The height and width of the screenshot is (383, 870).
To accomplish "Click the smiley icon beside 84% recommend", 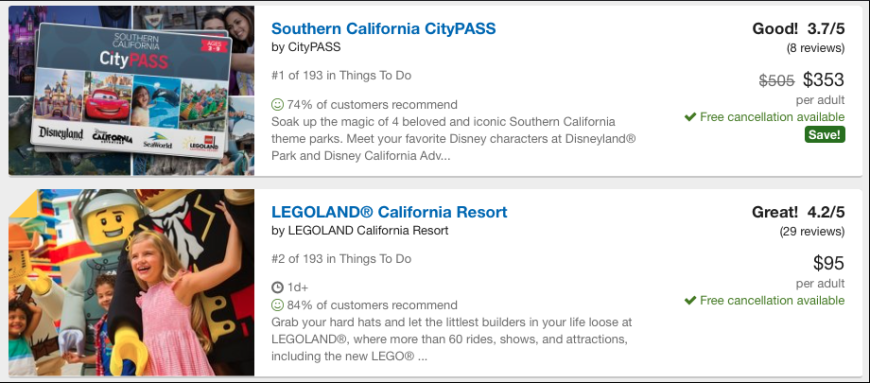I will pyautogui.click(x=277, y=305).
